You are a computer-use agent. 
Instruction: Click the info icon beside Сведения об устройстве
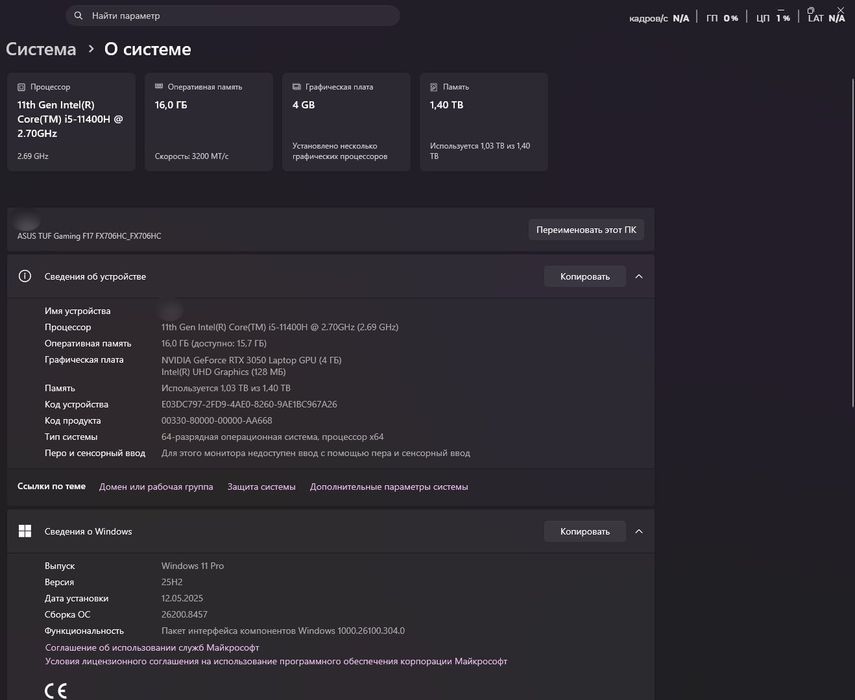coord(25,276)
